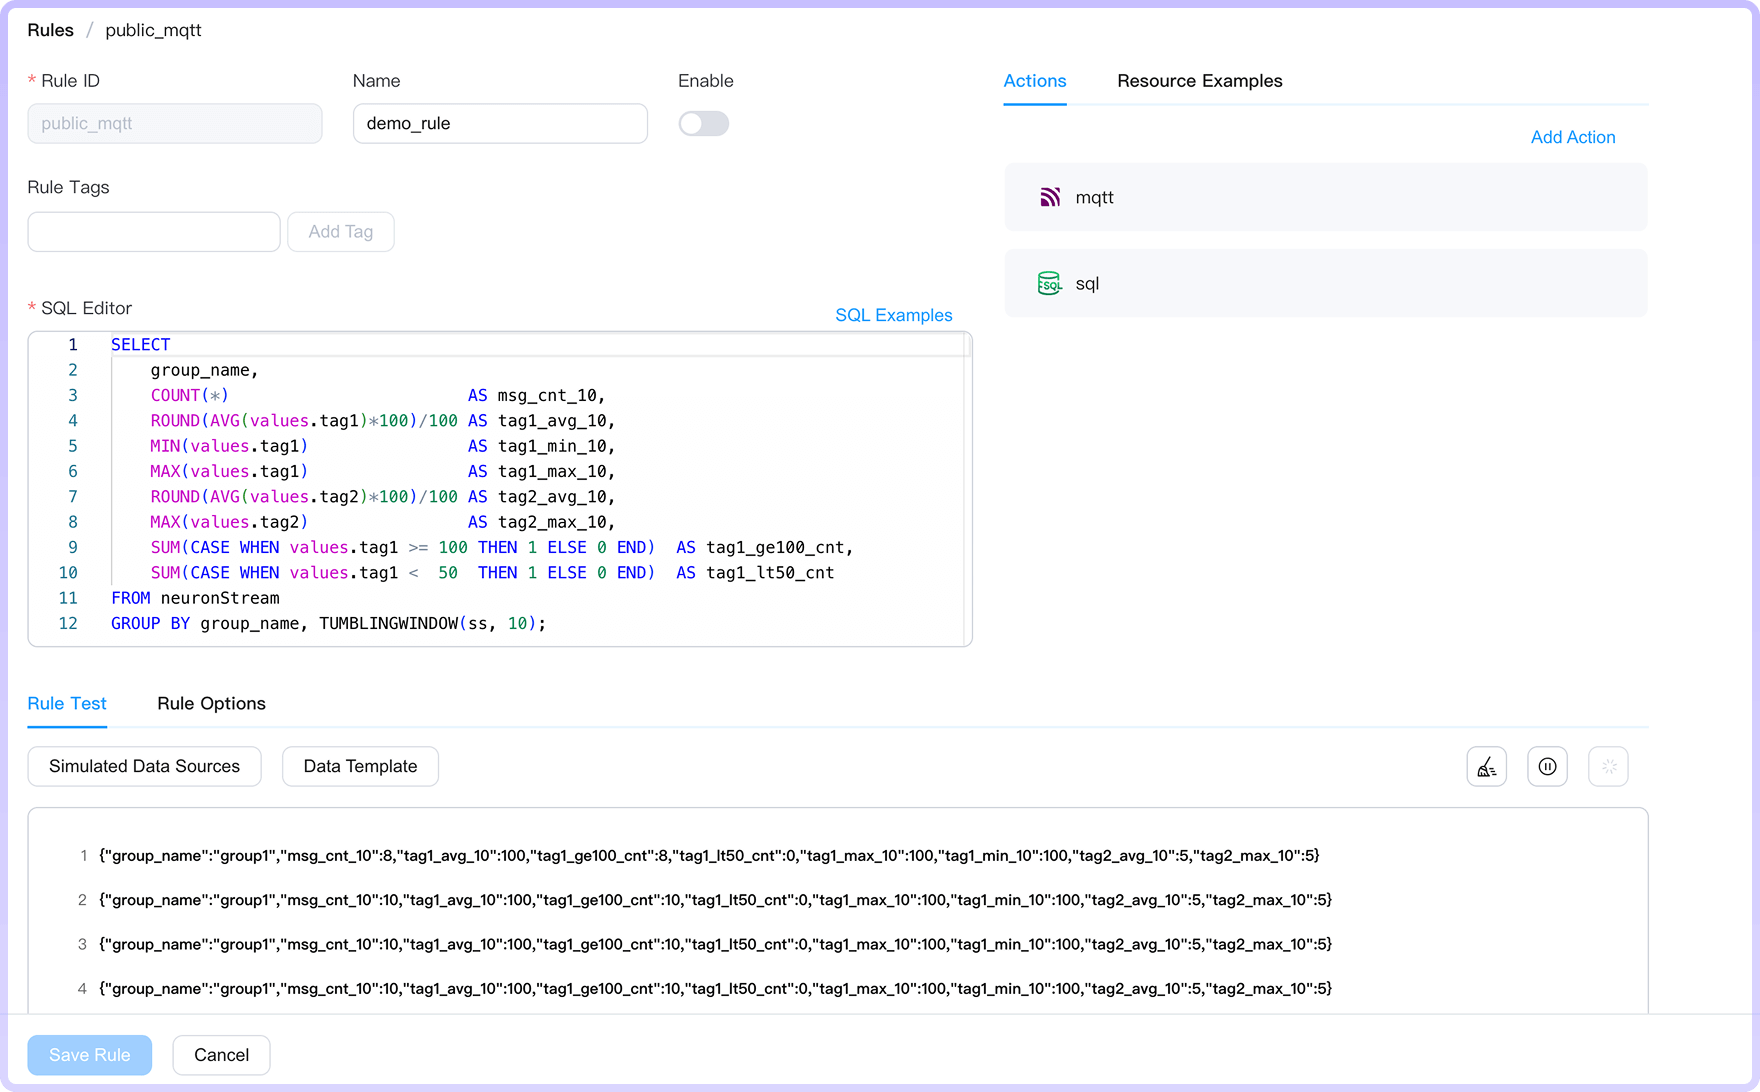Navigate back via the Rules breadcrumb
This screenshot has width=1760, height=1092.
[50, 30]
